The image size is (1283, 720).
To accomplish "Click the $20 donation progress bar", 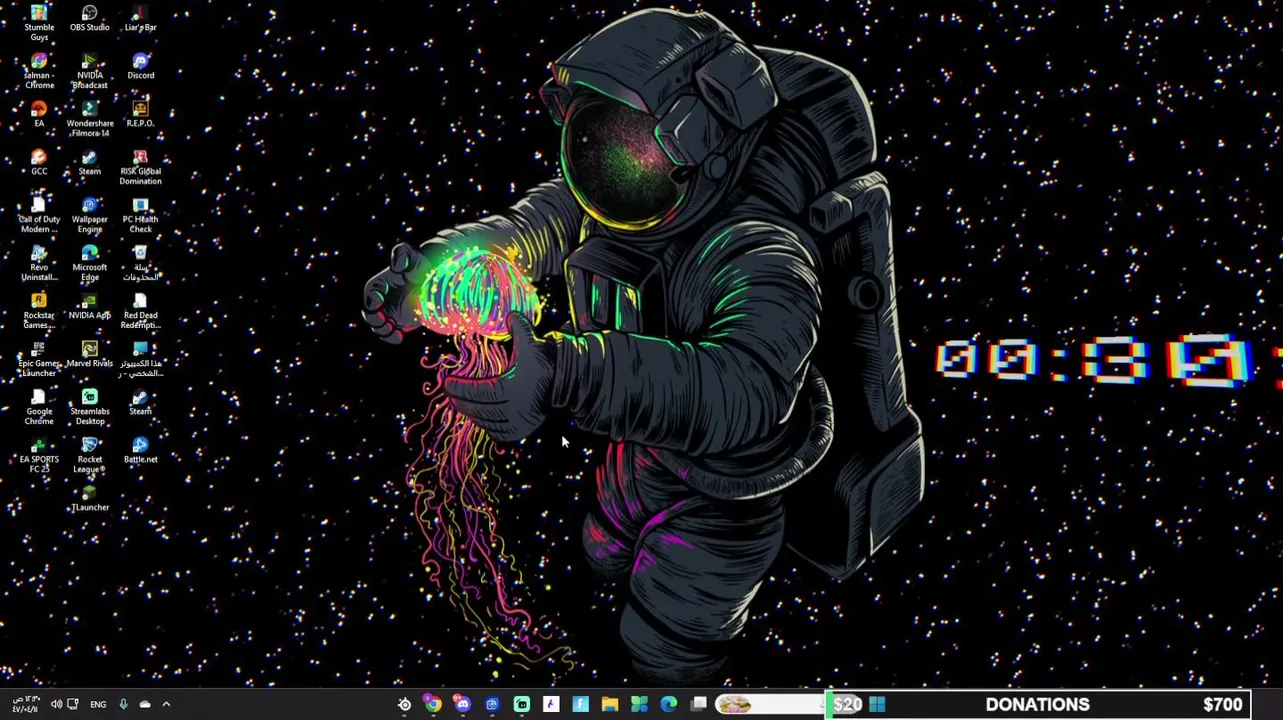I will 847,704.
